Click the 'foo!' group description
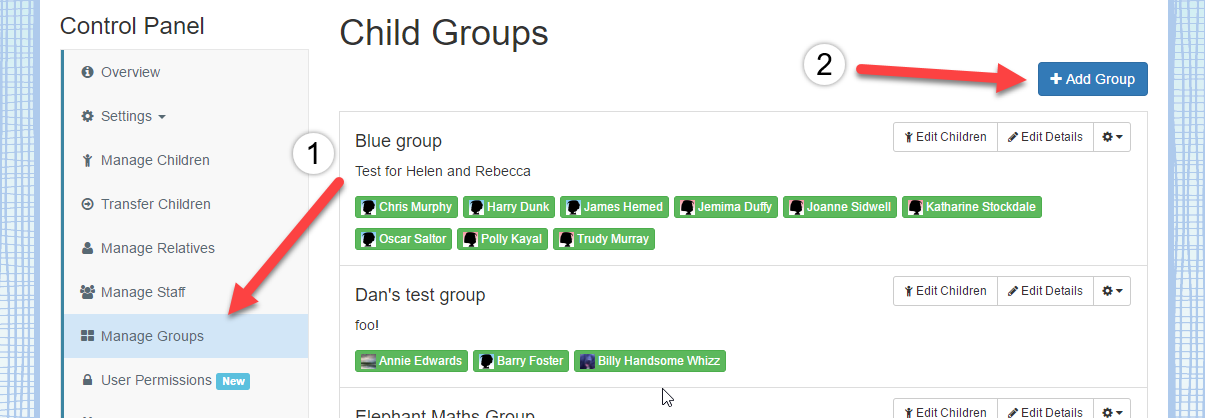Viewport: 1205px width, 418px height. (x=367, y=325)
